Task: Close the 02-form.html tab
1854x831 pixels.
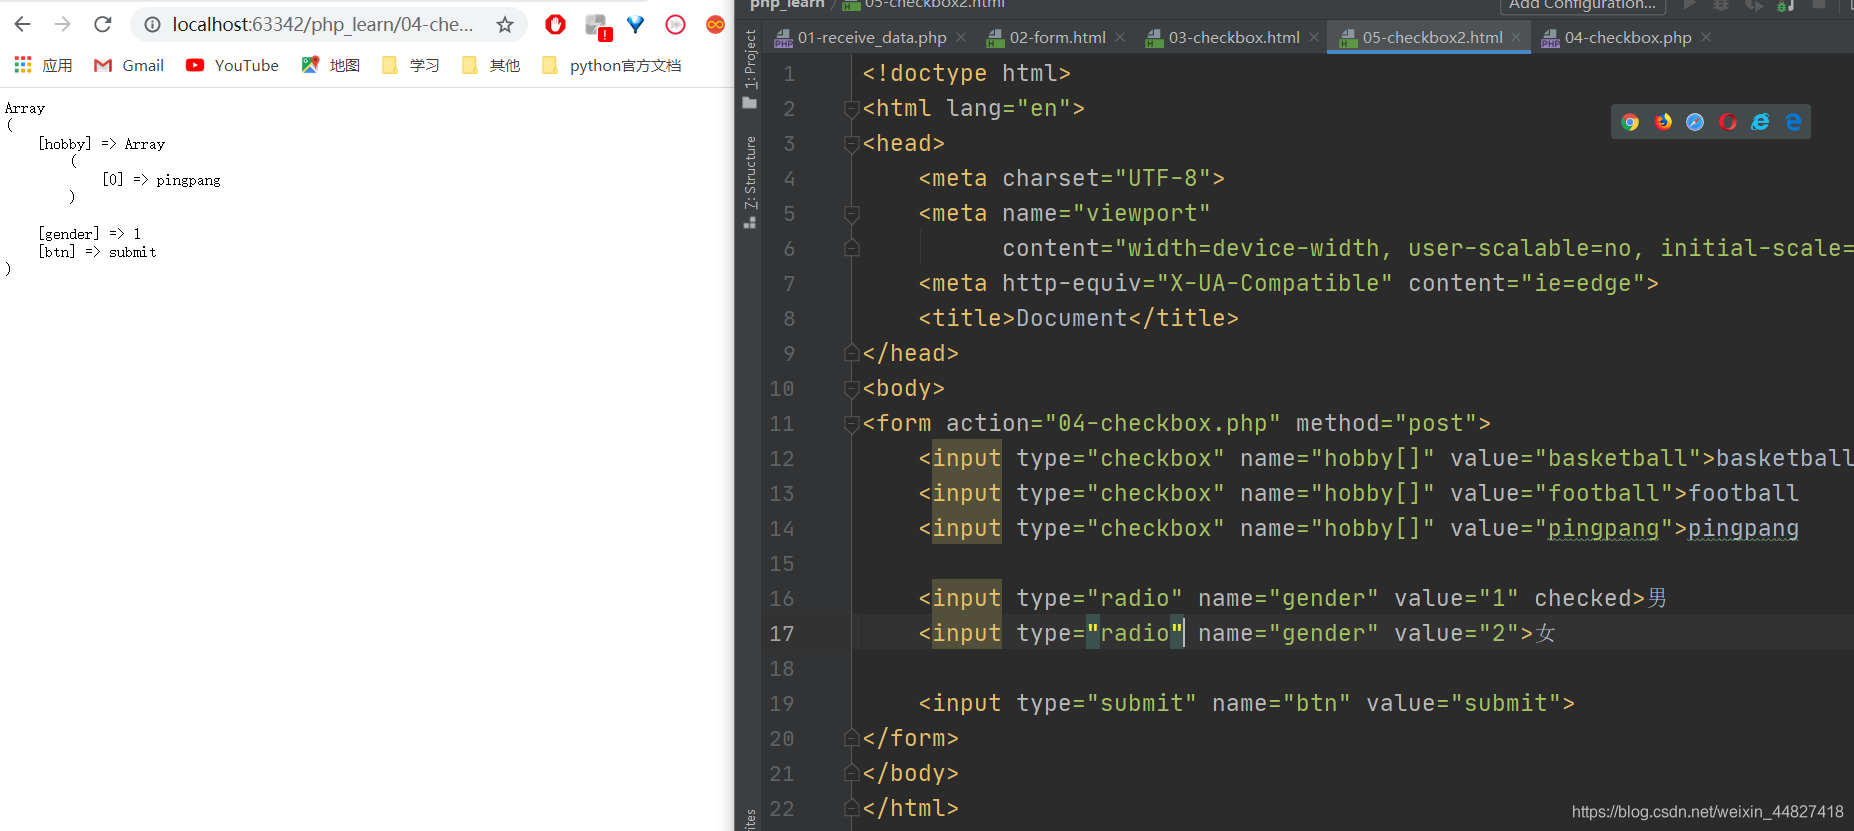Action: pyautogui.click(x=1120, y=37)
